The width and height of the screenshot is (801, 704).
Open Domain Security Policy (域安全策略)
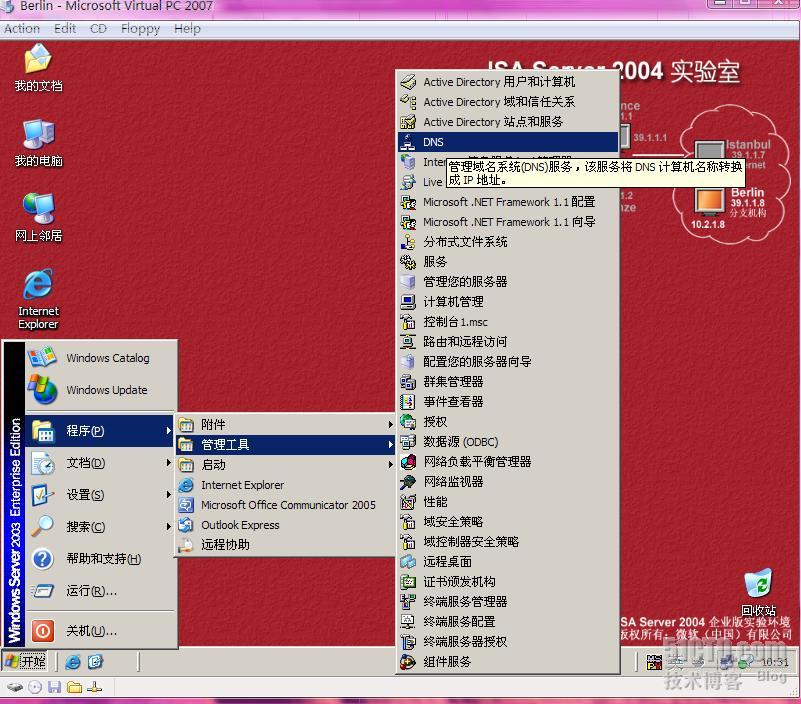pos(508,522)
